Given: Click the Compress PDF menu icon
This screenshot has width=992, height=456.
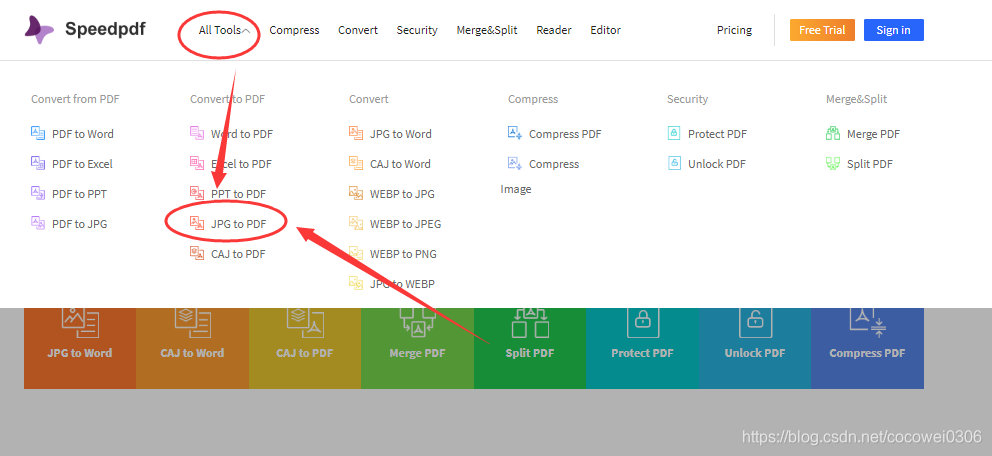Looking at the screenshot, I should click(514, 133).
